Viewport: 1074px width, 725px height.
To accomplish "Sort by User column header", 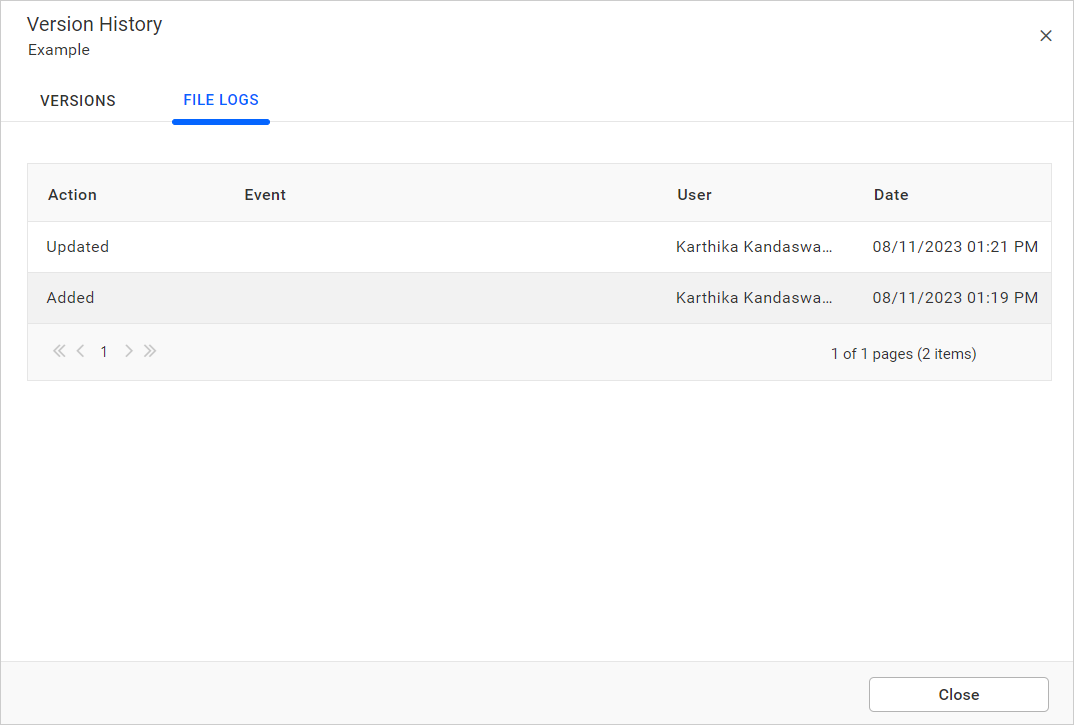I will click(694, 195).
